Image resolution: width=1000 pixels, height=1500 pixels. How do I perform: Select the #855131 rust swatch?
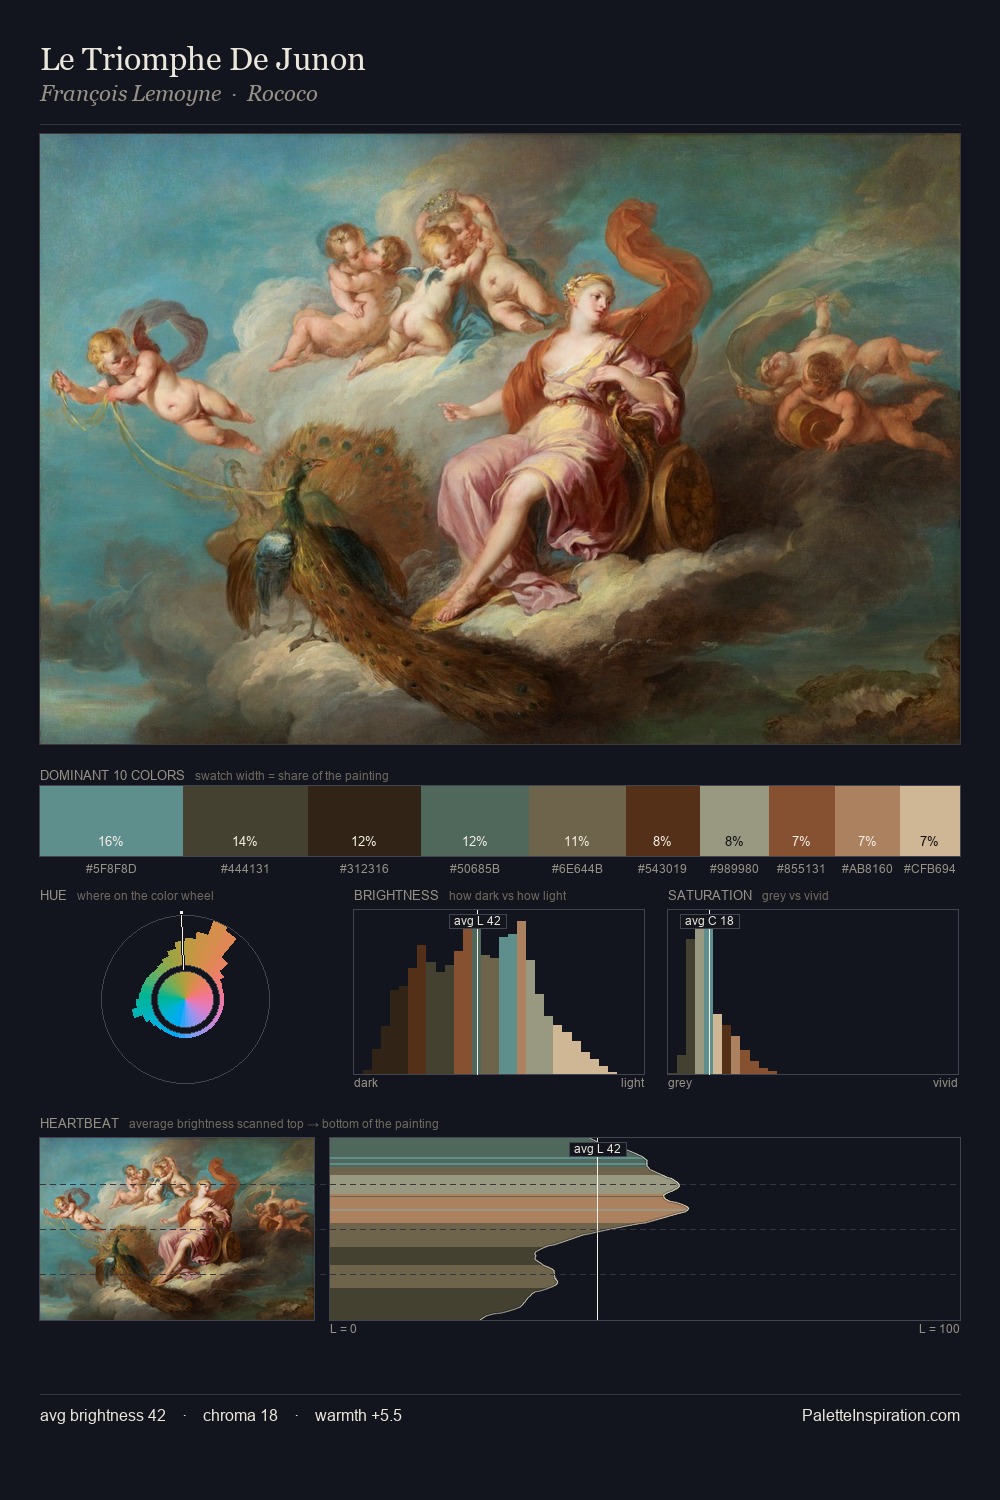pos(801,821)
